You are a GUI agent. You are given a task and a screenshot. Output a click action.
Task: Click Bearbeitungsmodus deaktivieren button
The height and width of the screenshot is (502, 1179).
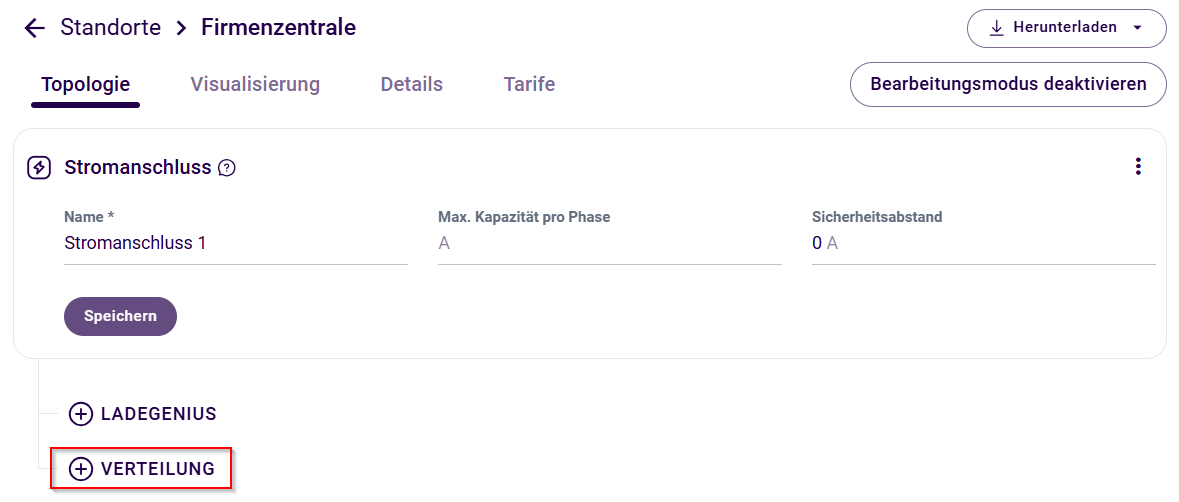[1008, 84]
